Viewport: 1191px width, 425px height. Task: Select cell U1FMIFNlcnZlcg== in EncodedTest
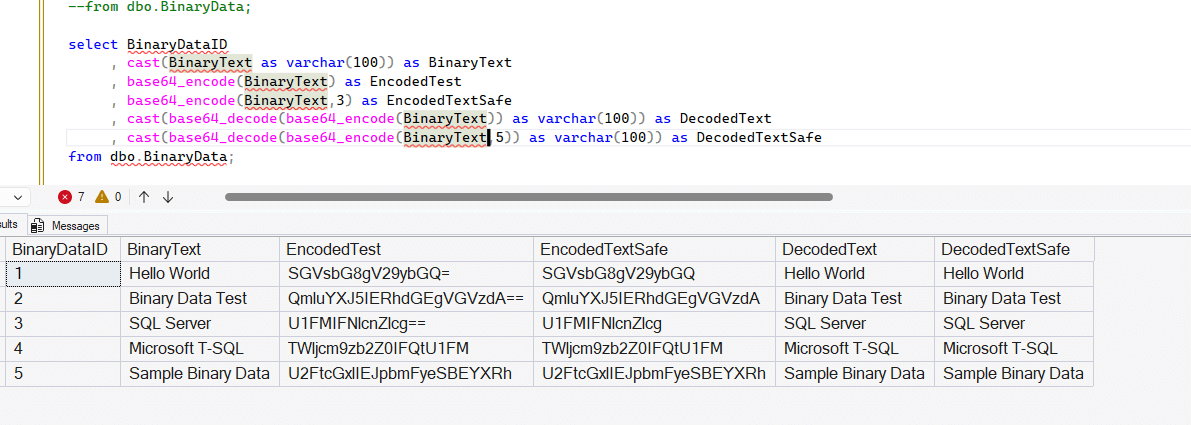[406, 324]
